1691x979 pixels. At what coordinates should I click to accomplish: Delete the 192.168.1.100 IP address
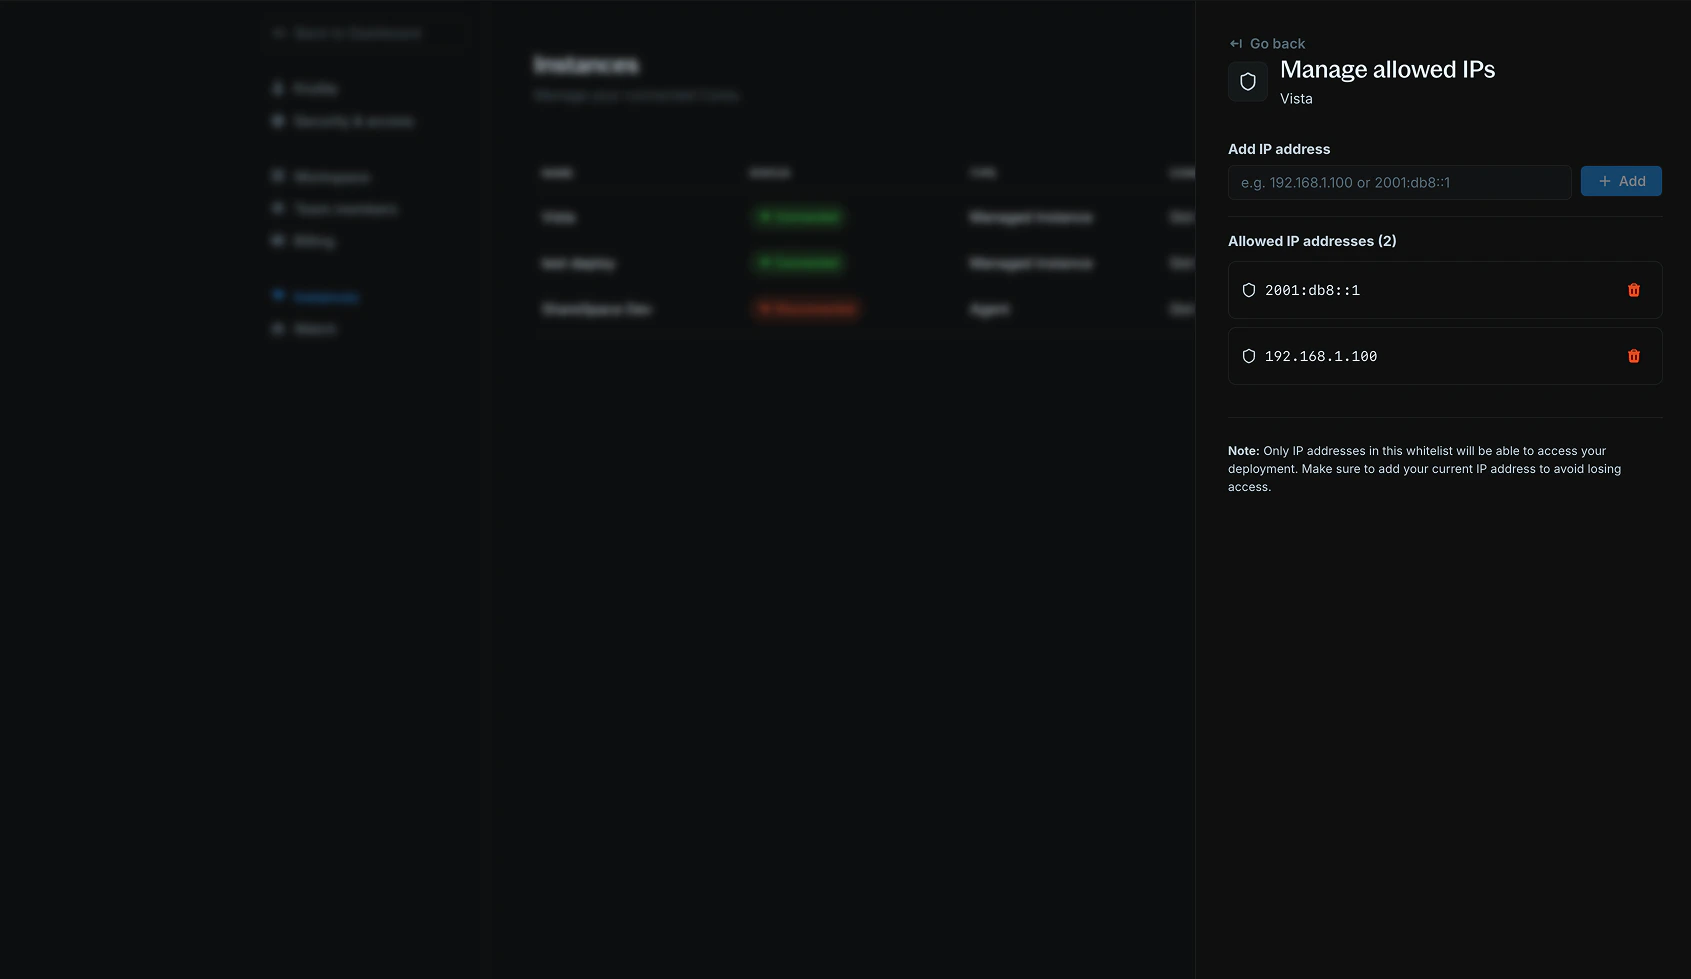pyautogui.click(x=1634, y=356)
